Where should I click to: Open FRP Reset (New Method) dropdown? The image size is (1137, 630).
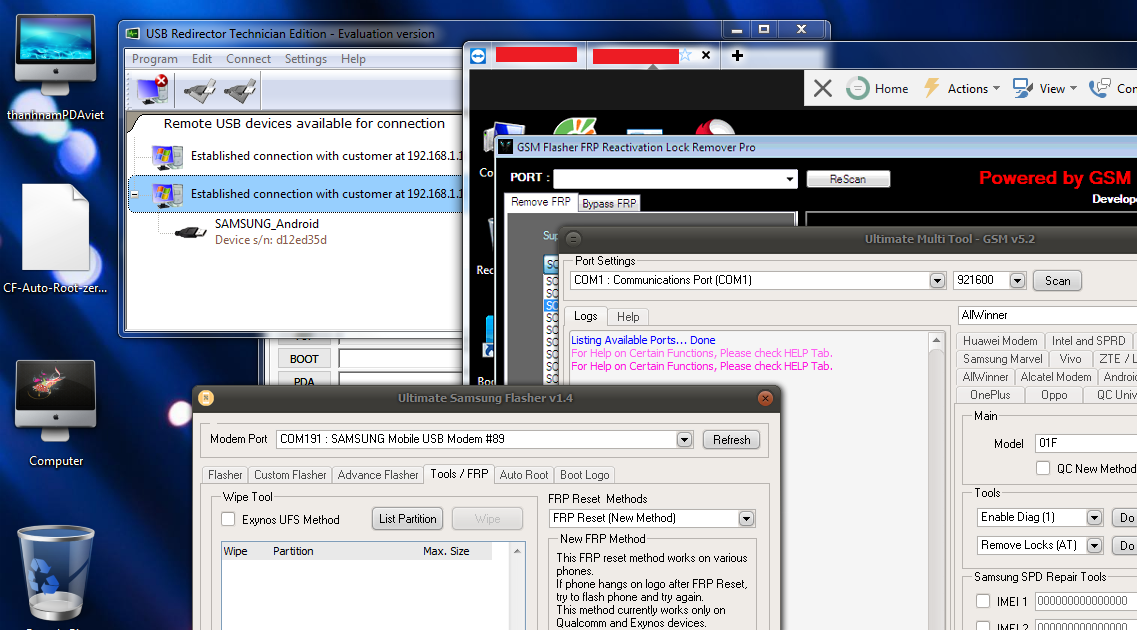coord(746,518)
